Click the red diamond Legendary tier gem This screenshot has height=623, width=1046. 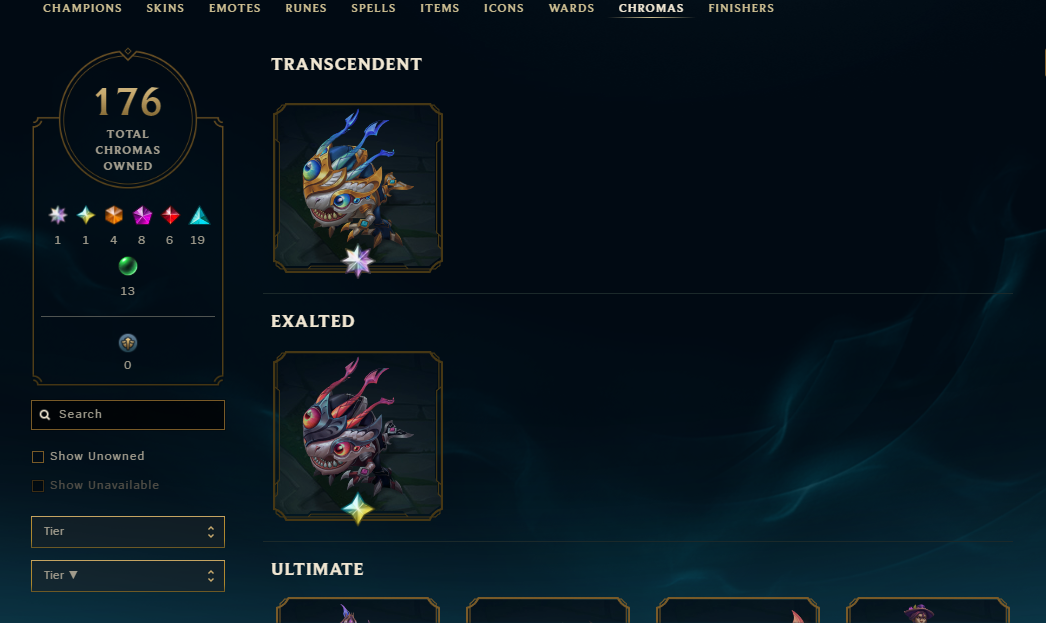click(170, 215)
